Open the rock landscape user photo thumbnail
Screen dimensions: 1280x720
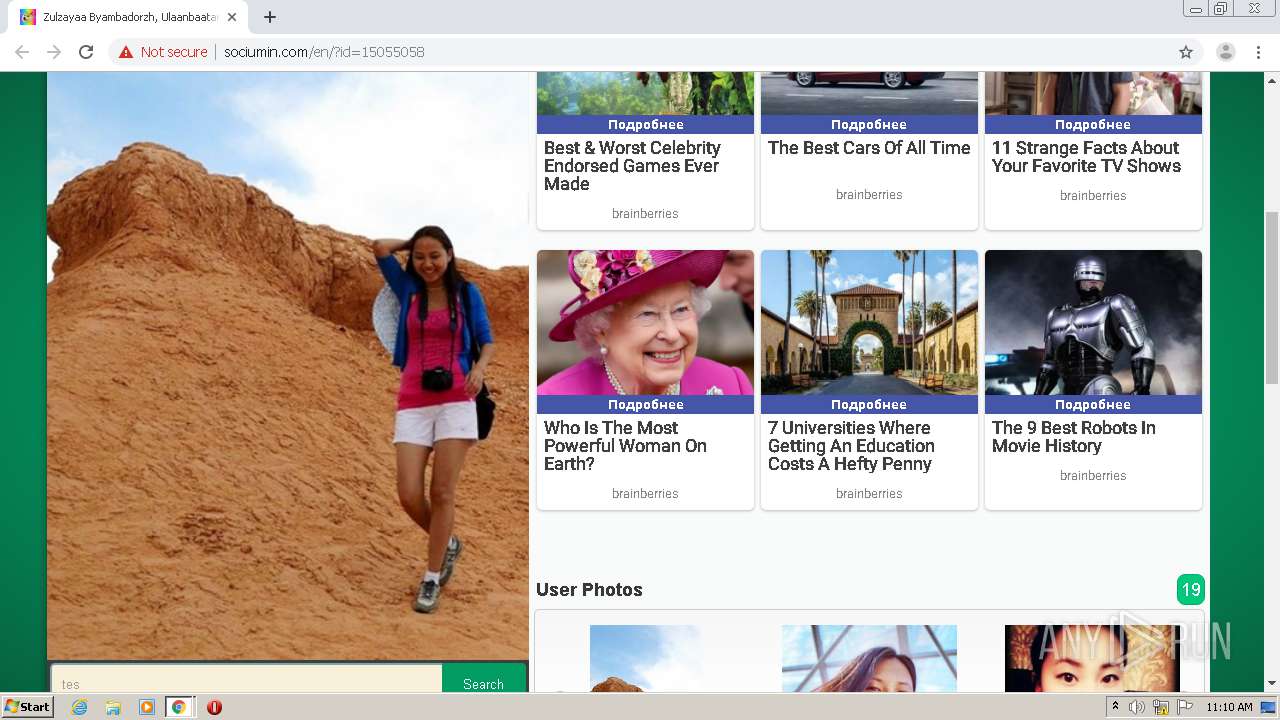tap(645, 659)
